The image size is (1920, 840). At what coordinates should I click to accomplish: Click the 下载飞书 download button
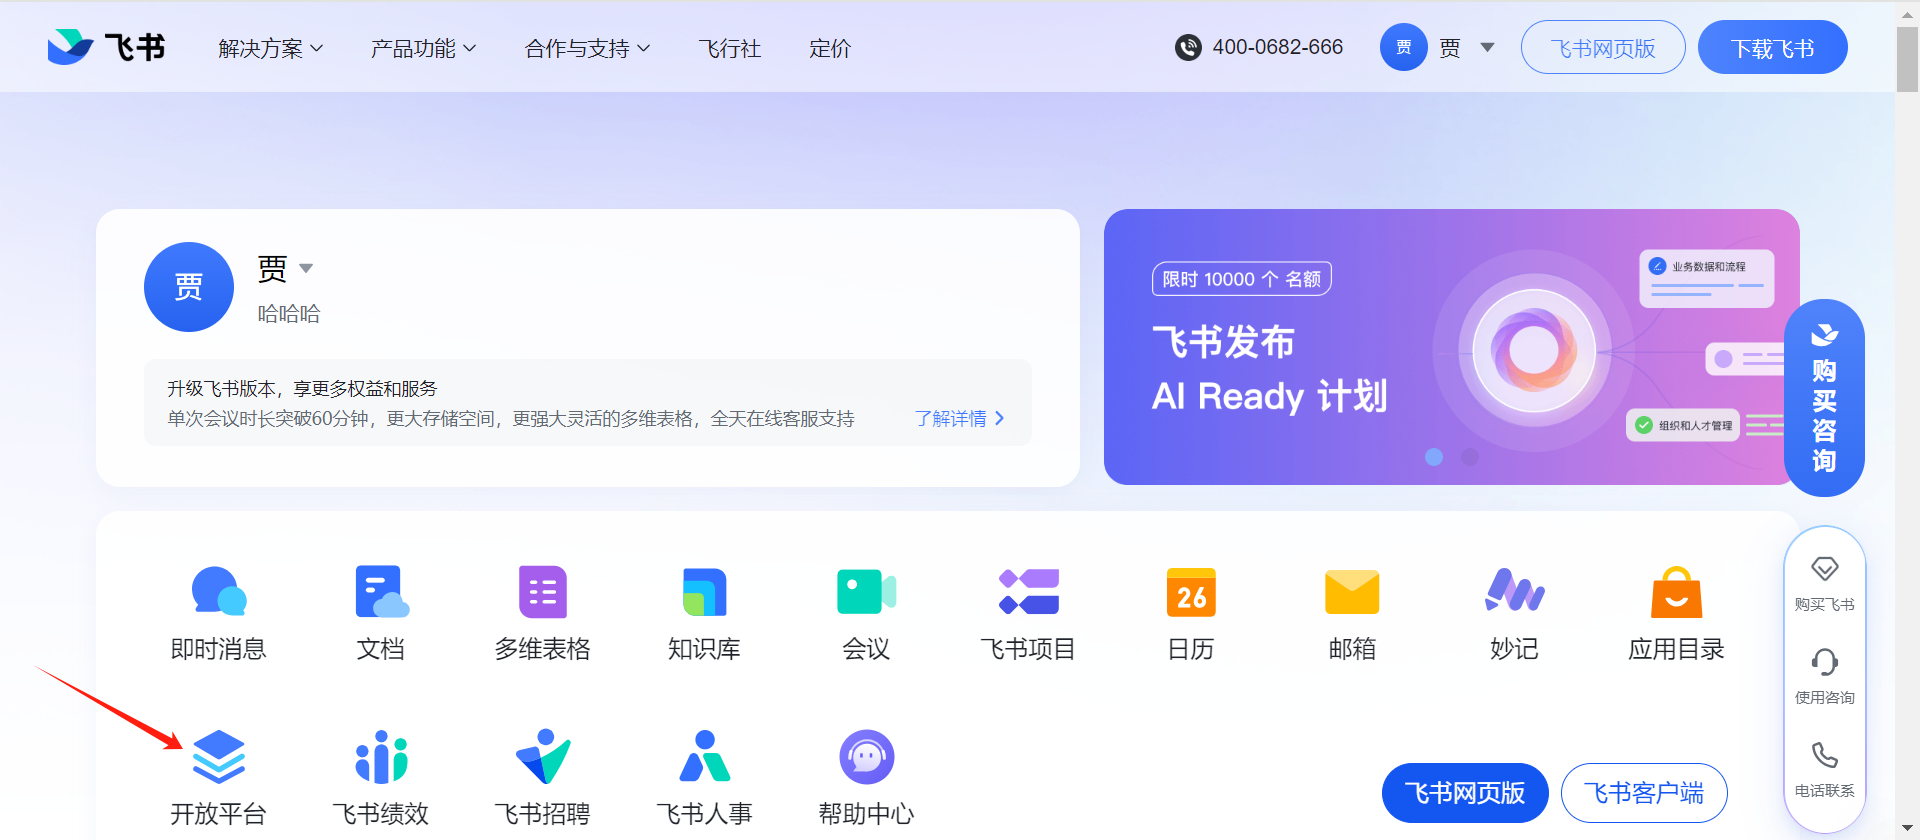[x=1773, y=48]
